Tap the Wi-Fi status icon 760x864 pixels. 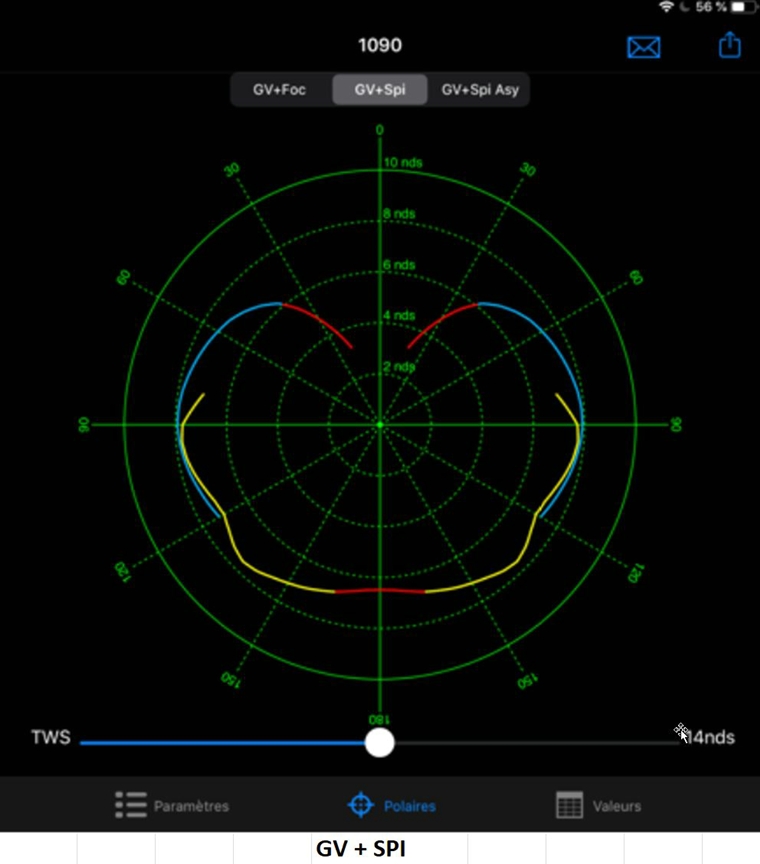point(666,7)
